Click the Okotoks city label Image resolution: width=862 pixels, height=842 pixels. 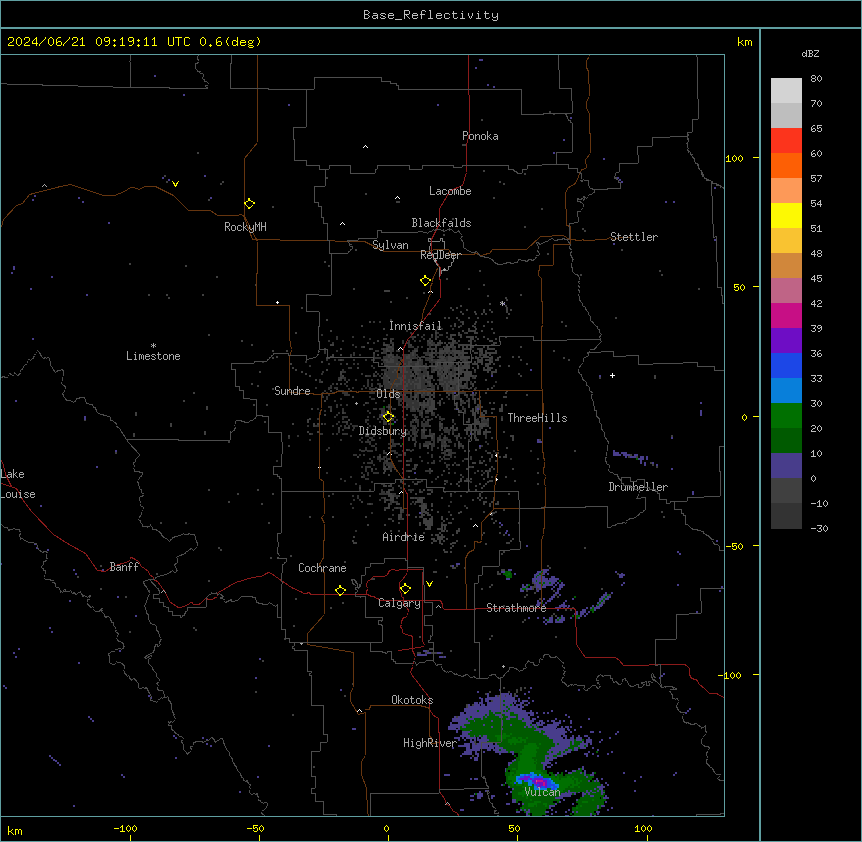pos(412,700)
